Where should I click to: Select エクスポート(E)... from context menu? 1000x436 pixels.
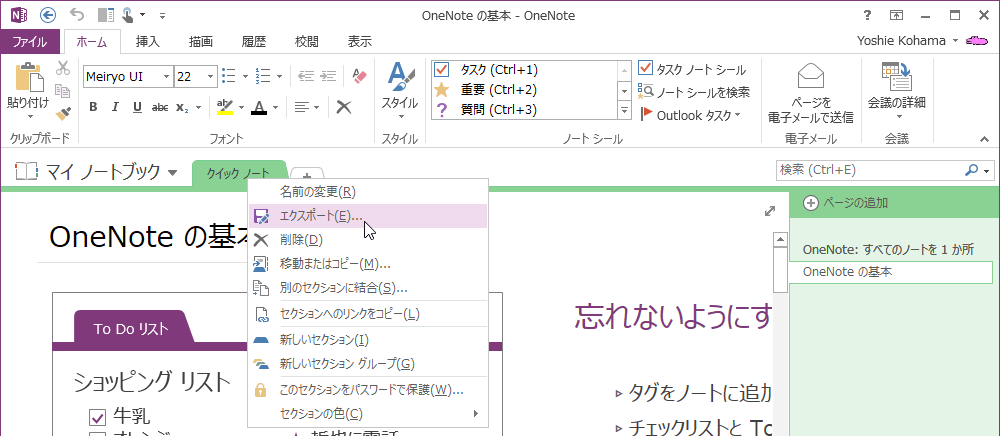(x=367, y=216)
